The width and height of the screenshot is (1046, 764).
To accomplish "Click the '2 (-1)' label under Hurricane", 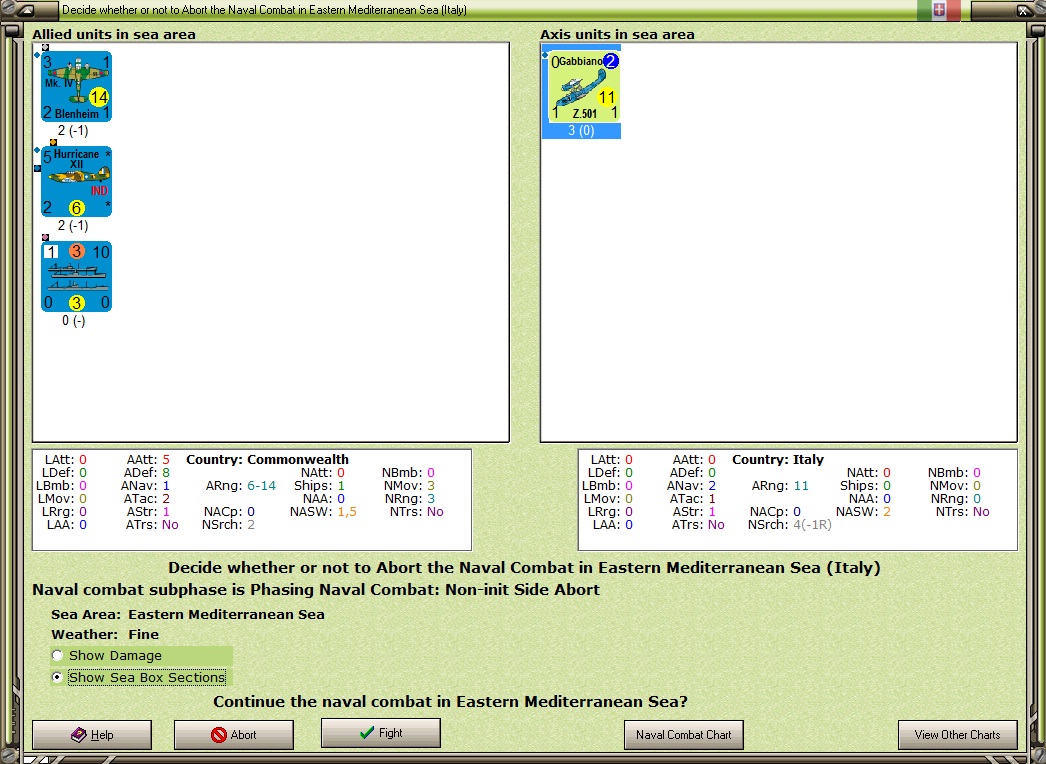I will 73,226.
